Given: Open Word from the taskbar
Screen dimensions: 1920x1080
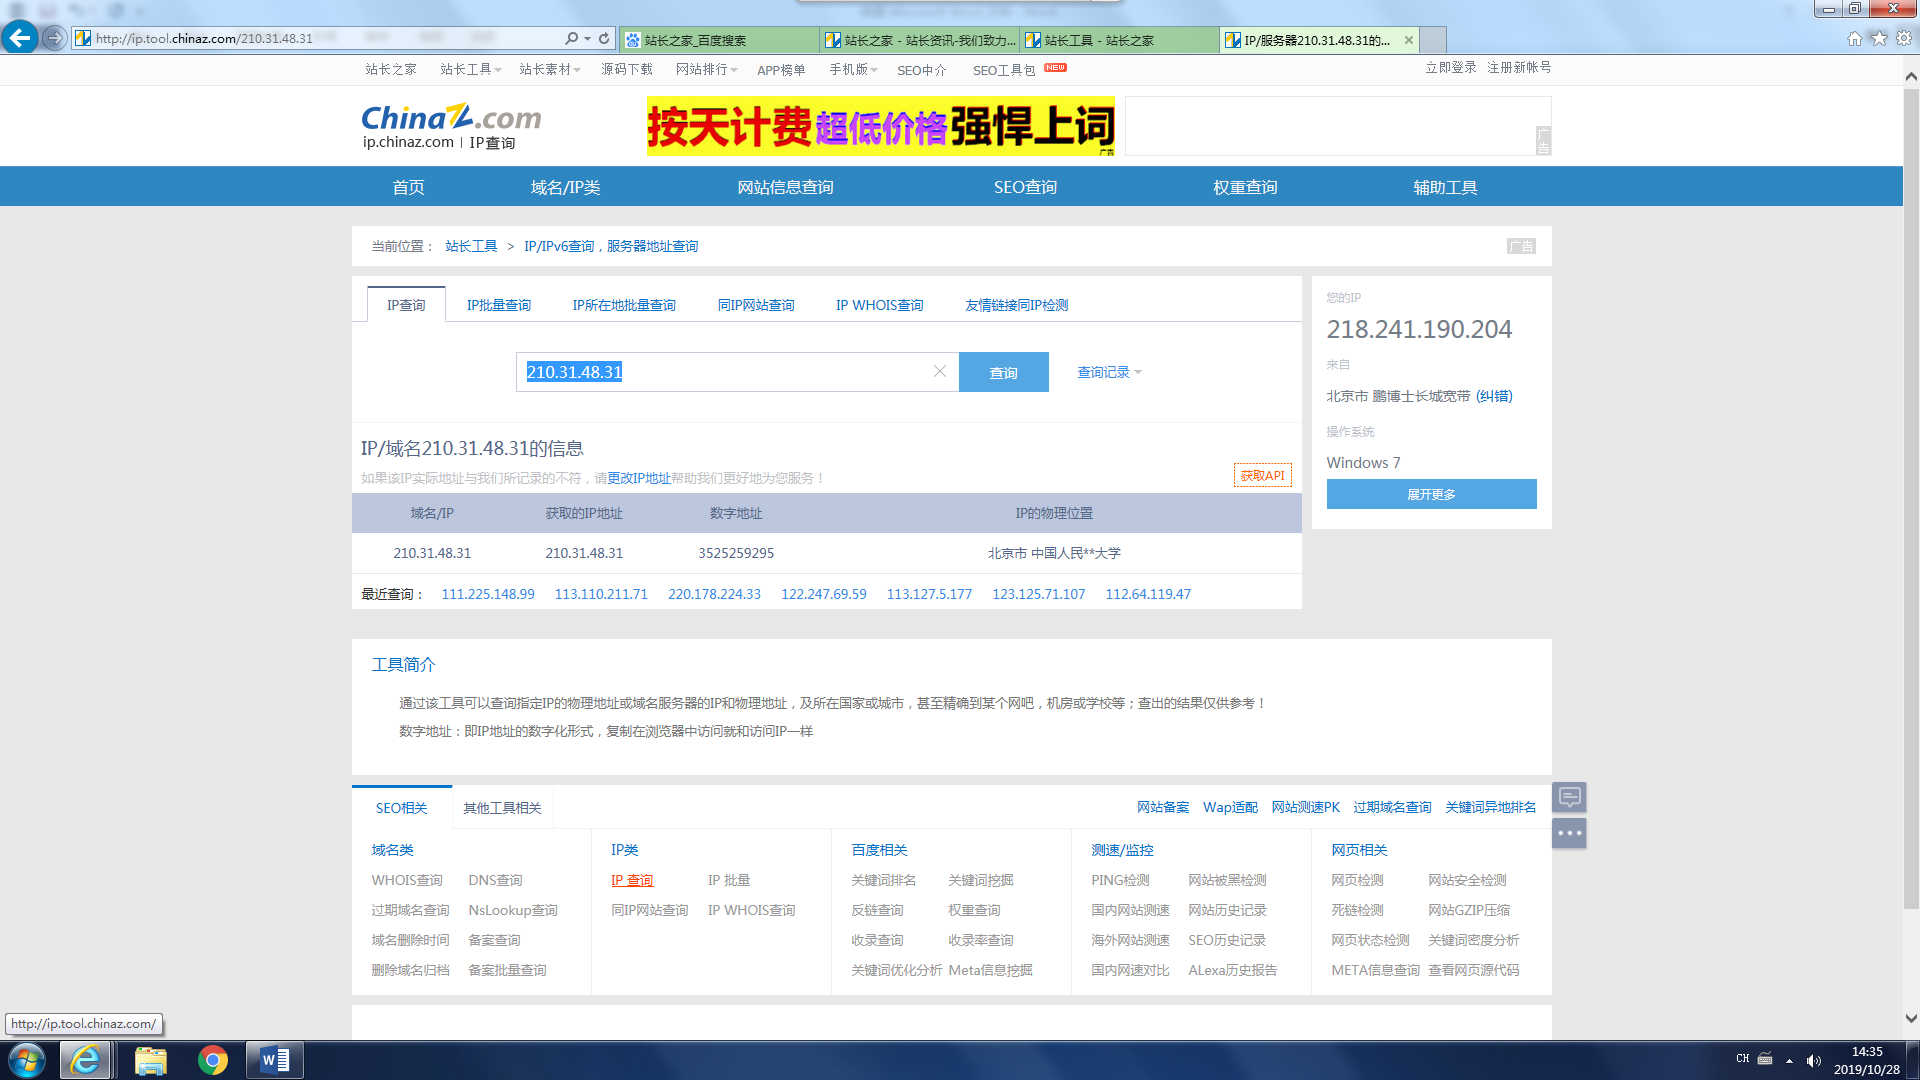Looking at the screenshot, I should pos(274,1059).
